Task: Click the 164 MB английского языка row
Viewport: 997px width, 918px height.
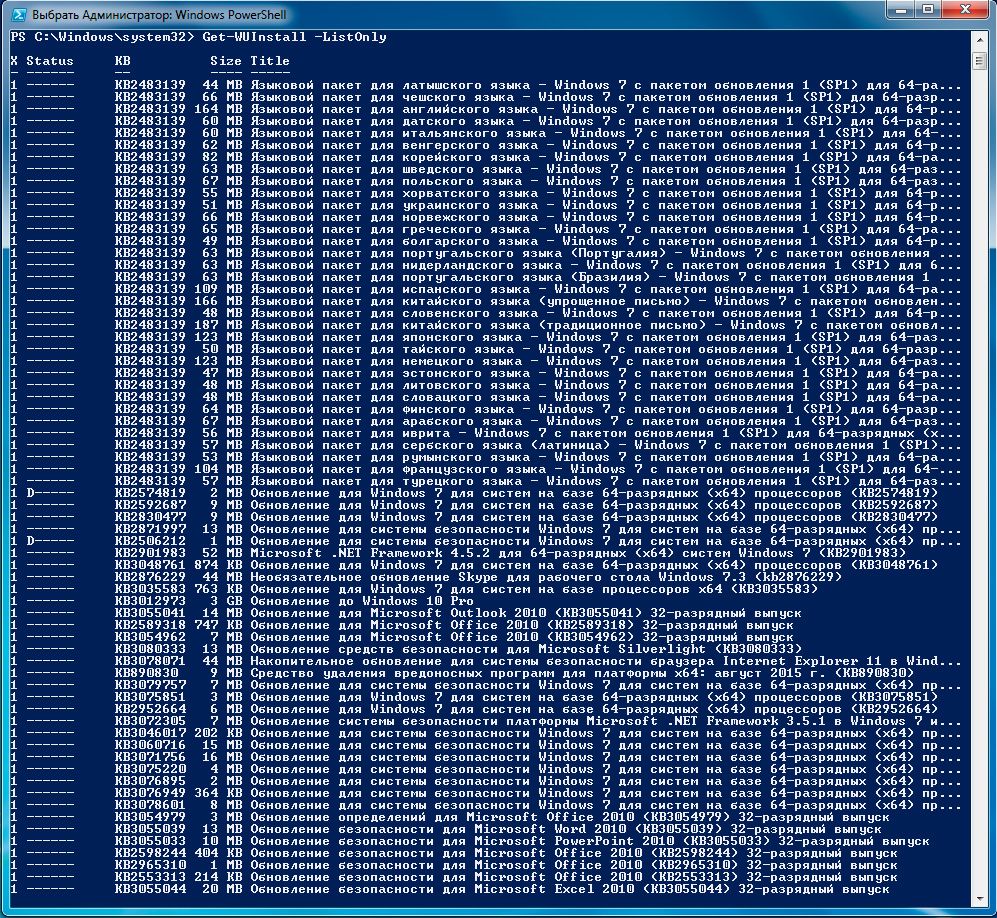Action: (485, 109)
